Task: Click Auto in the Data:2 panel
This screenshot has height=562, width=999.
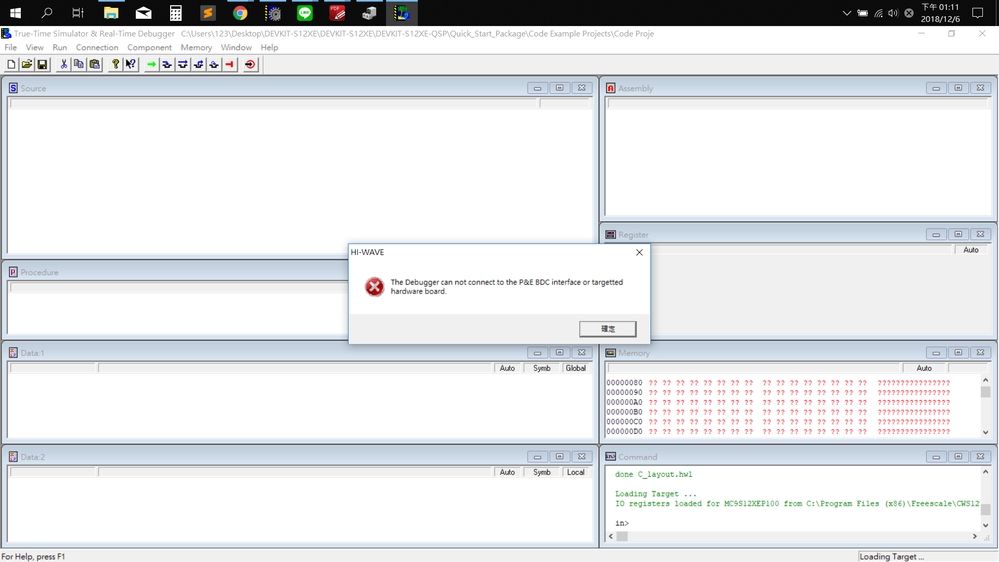Action: 507,472
